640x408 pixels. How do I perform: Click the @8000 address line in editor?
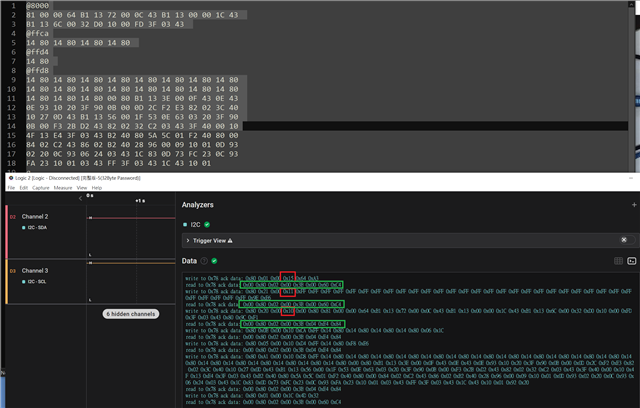pos(38,6)
